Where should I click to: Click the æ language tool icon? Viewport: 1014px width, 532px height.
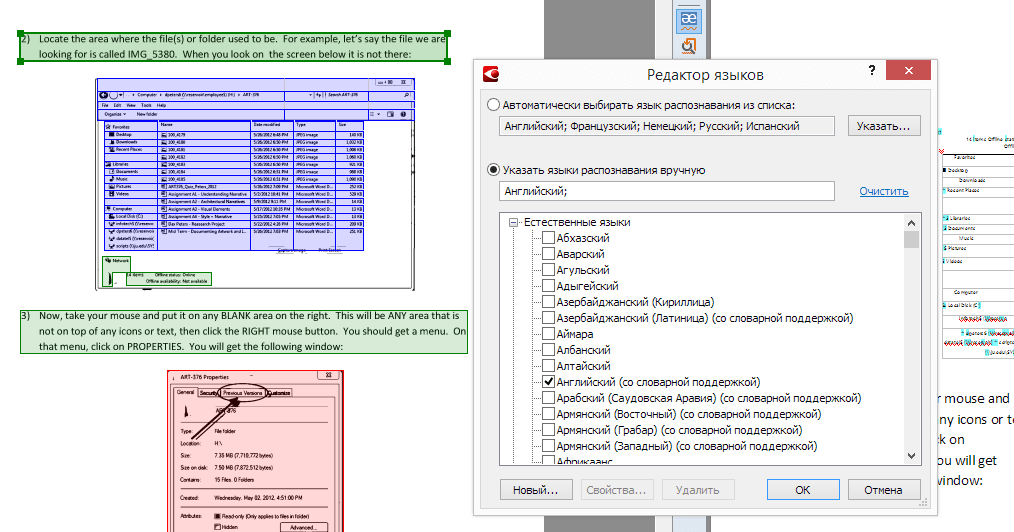[x=688, y=19]
